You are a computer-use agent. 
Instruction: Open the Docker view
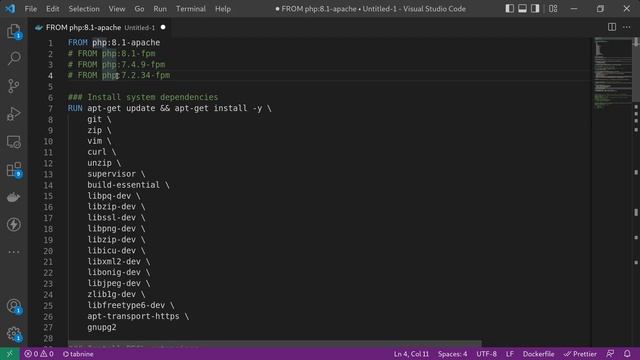(14, 197)
